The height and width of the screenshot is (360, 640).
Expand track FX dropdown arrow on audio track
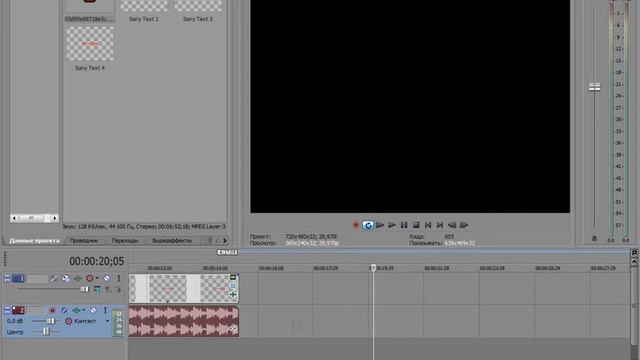(84, 310)
